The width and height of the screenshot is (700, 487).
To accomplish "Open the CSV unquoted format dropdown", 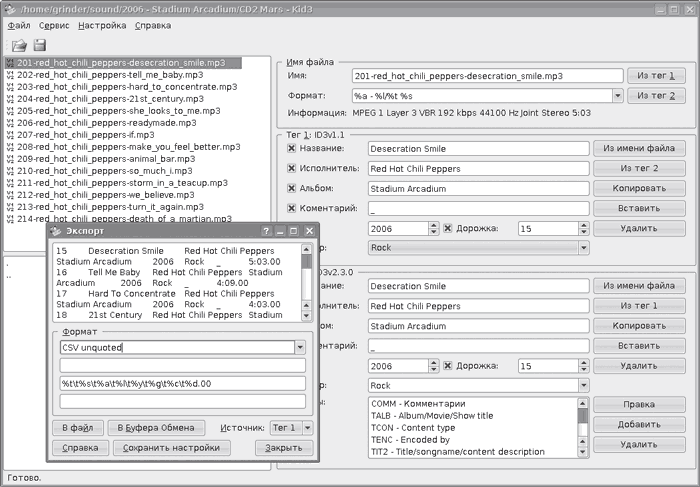I will coord(300,347).
